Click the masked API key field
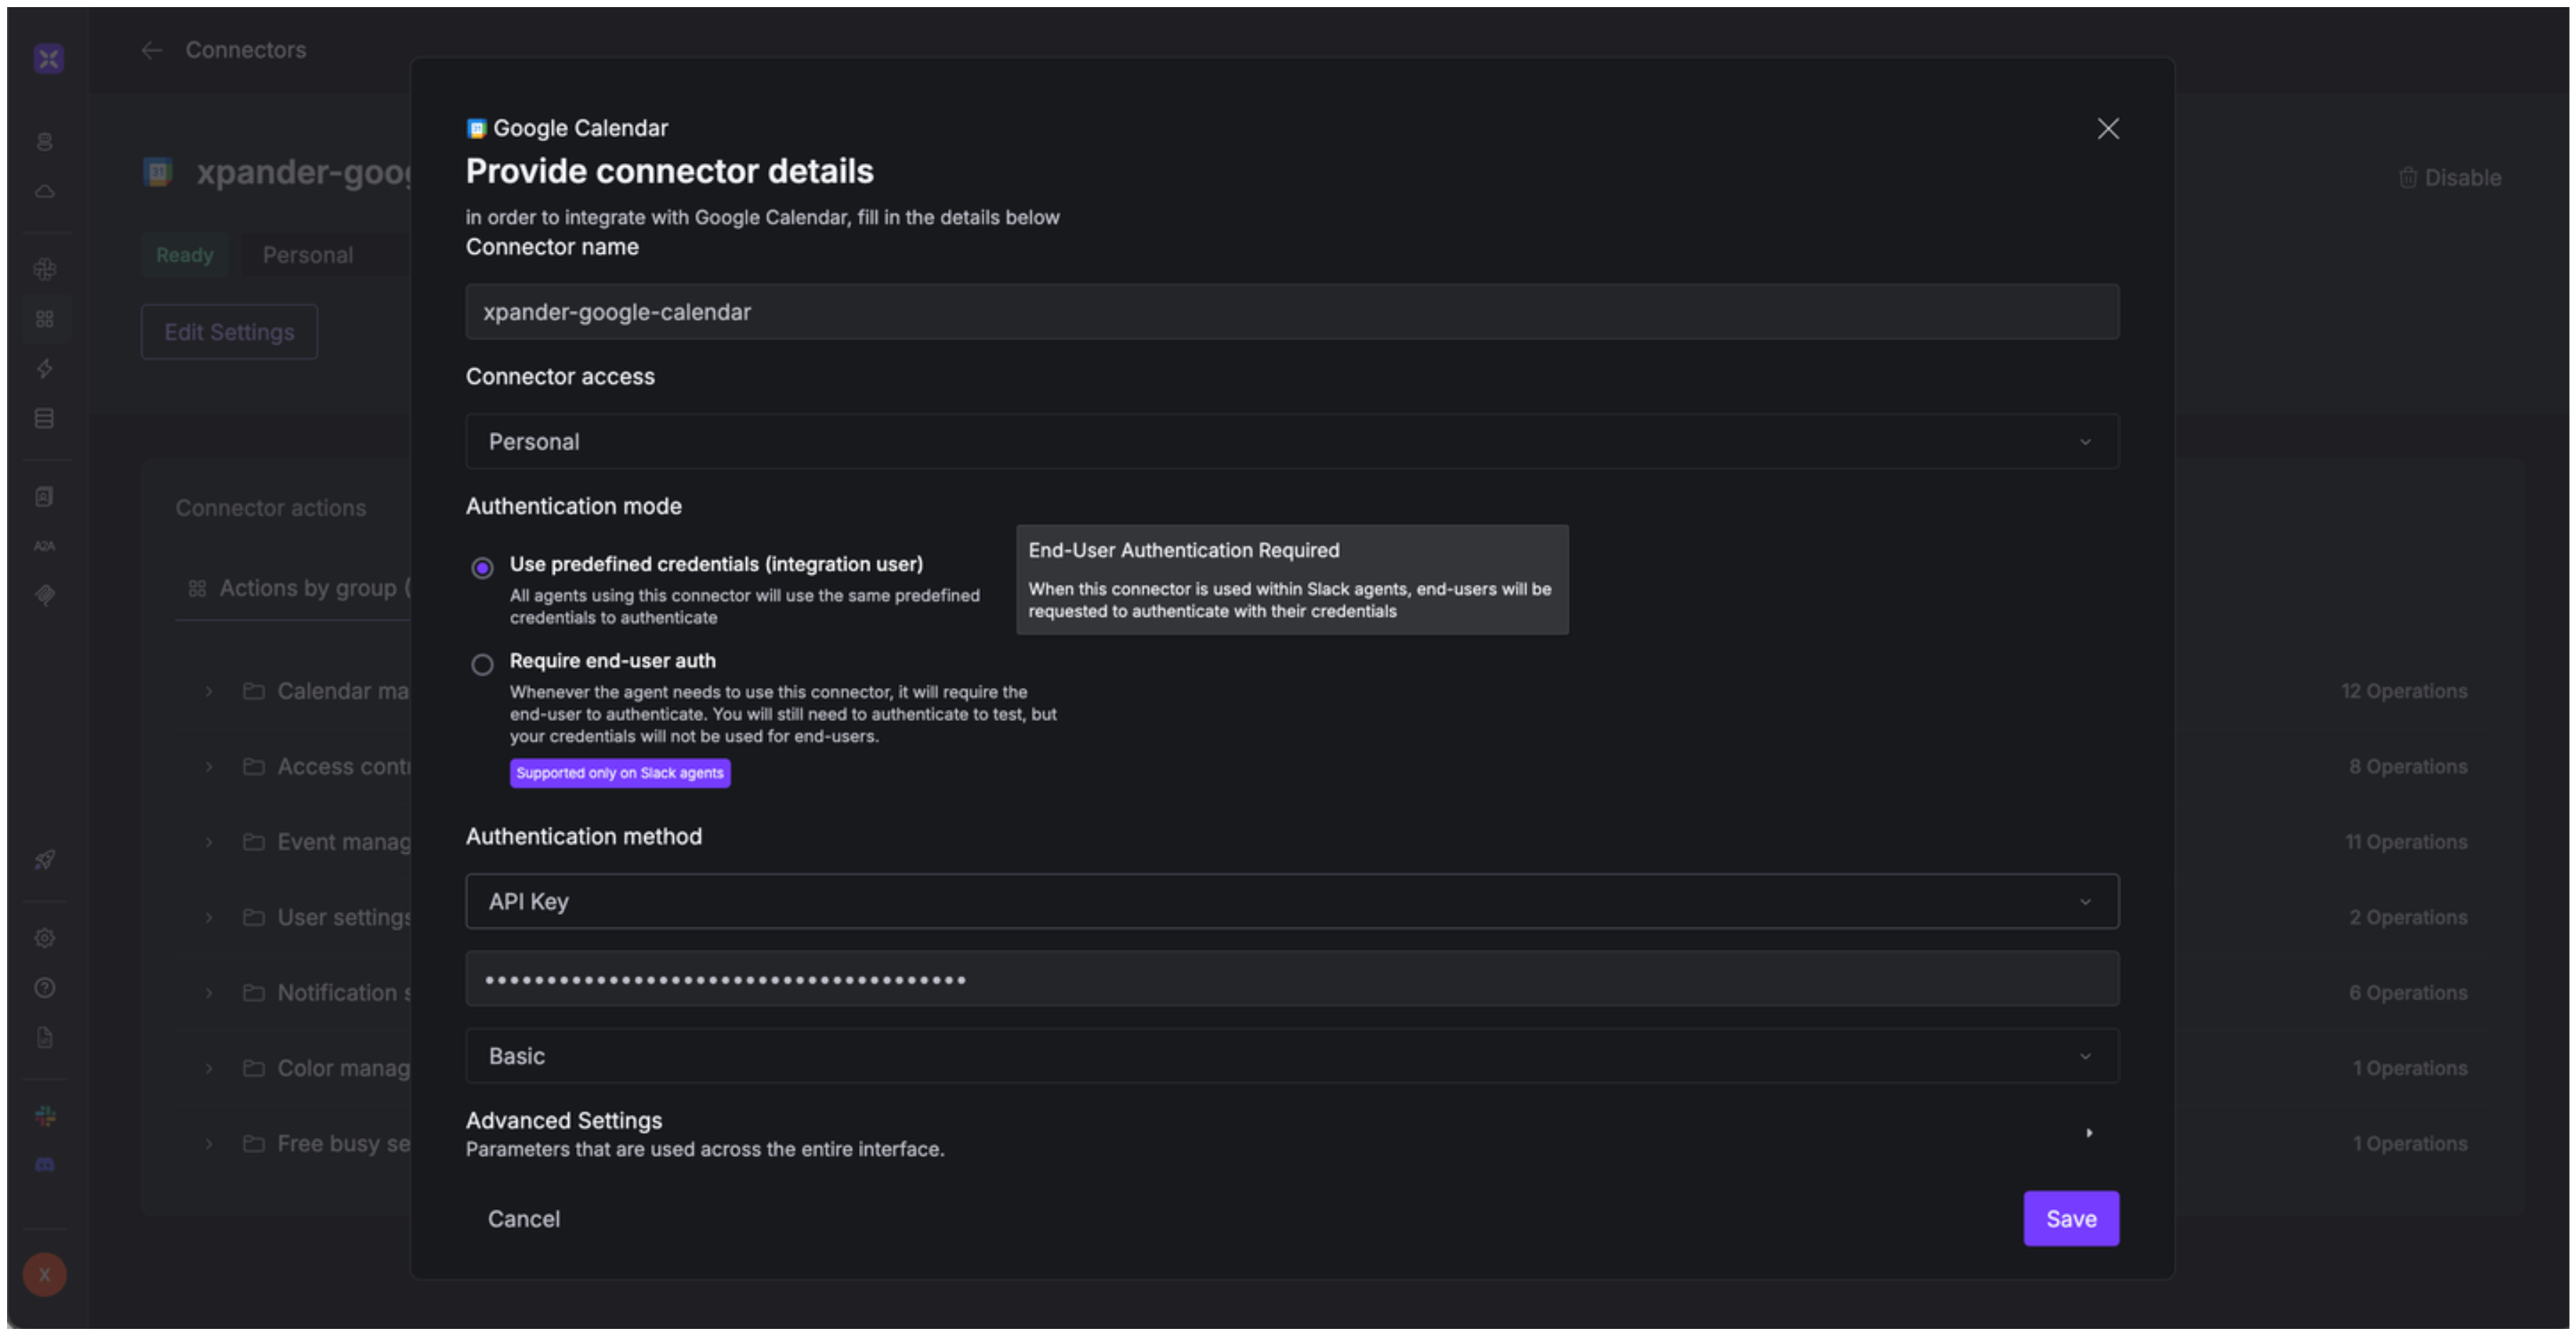The width and height of the screenshot is (2576, 1336). pos(1291,979)
